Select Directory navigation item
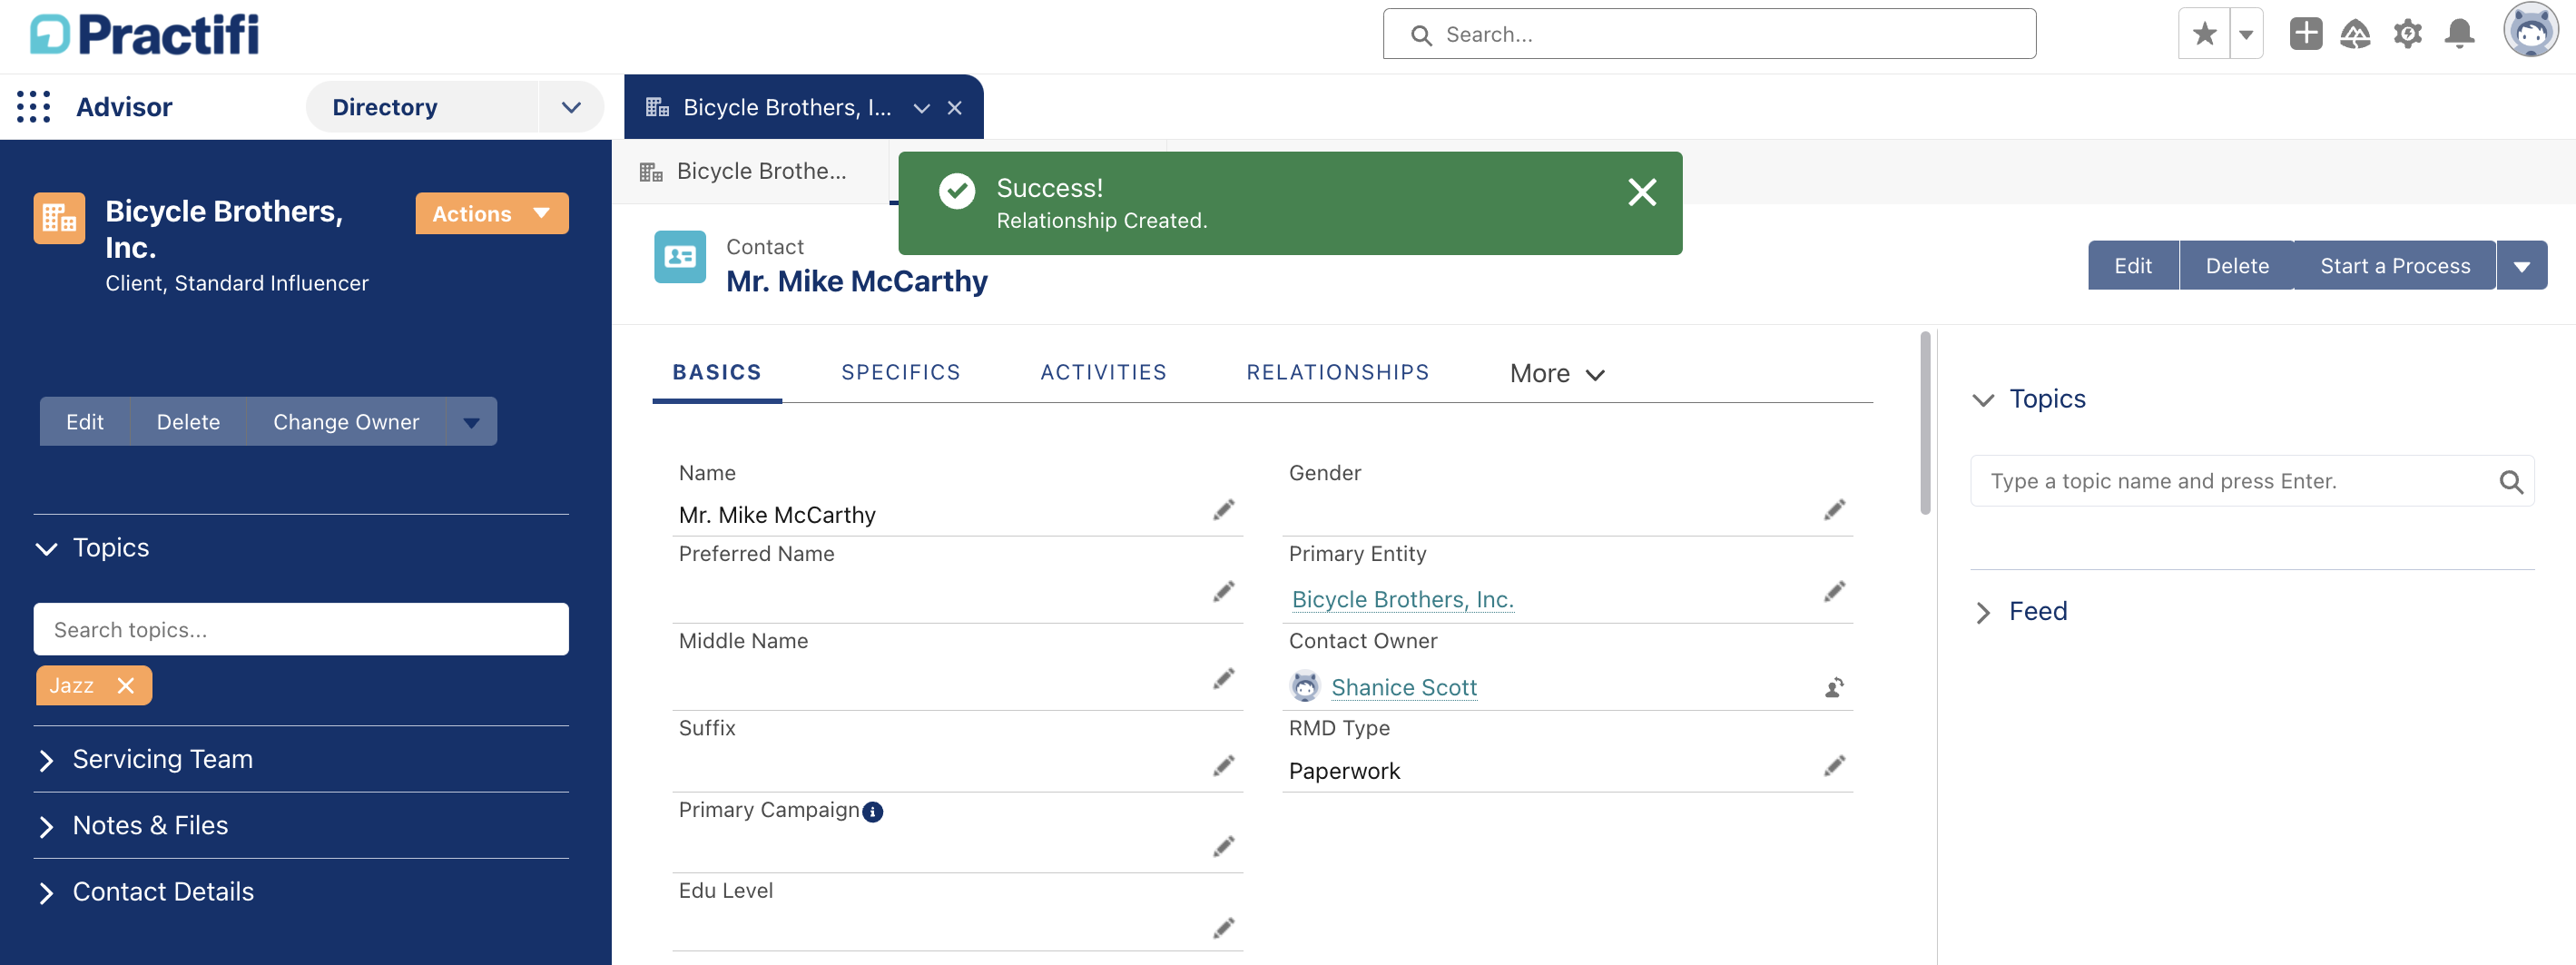Screen dimensions: 2576x965 pyautogui.click(x=385, y=107)
